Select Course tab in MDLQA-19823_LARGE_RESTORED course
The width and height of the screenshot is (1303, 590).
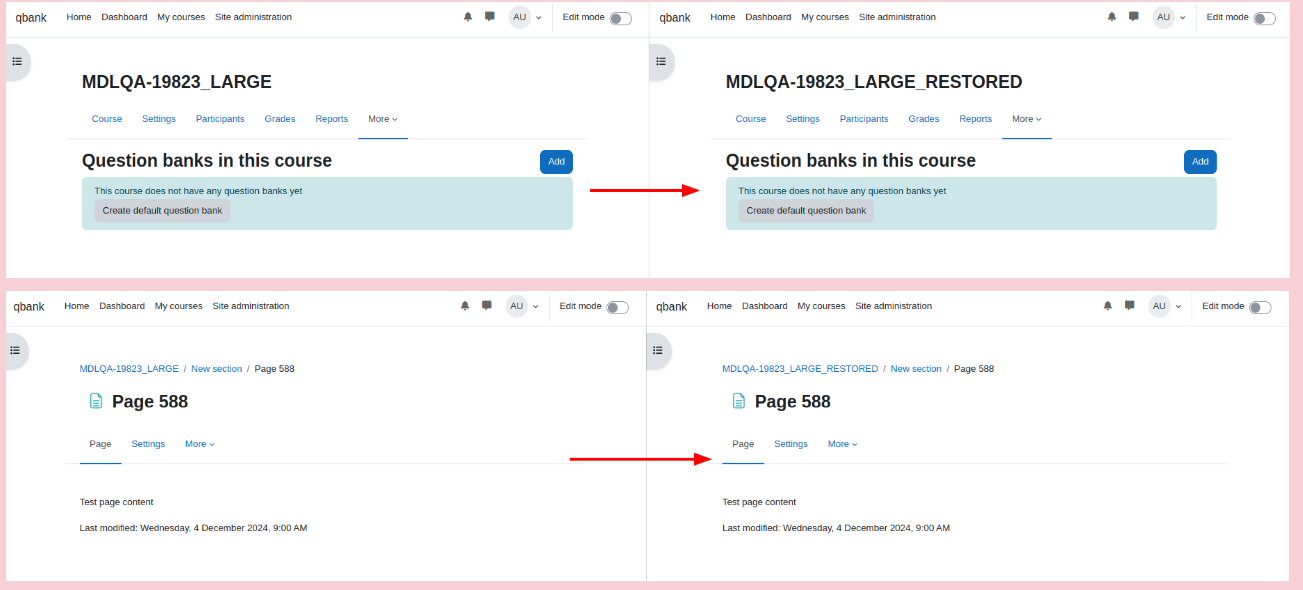(751, 119)
